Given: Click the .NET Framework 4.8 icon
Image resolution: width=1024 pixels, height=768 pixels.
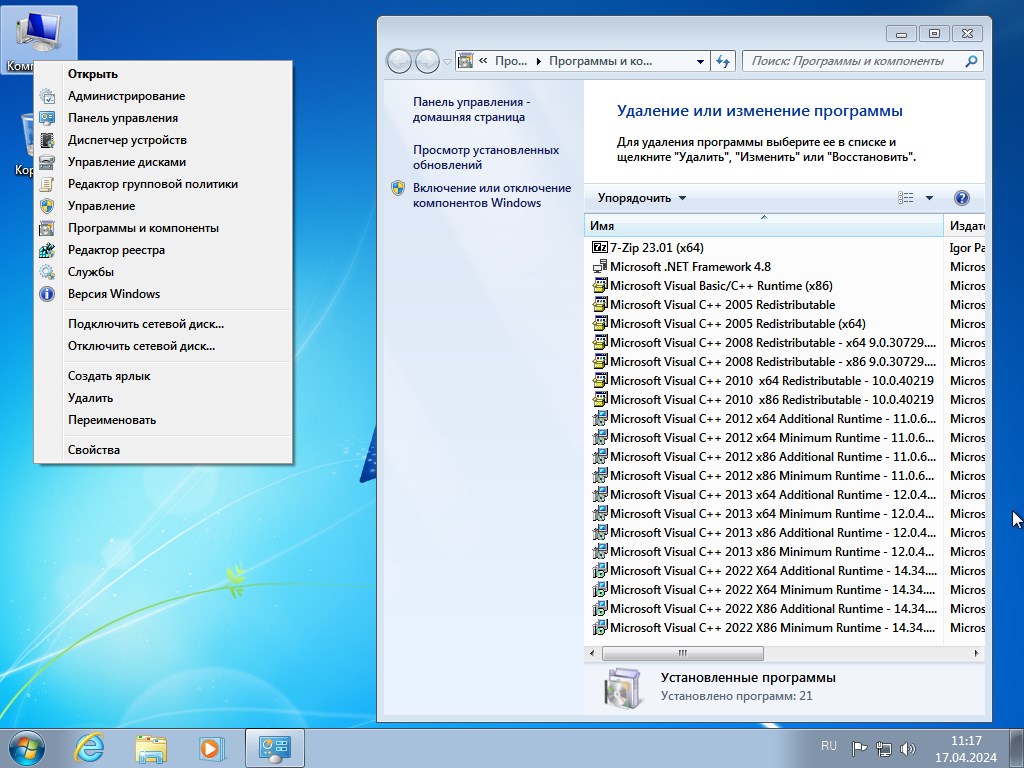Looking at the screenshot, I should [x=599, y=266].
